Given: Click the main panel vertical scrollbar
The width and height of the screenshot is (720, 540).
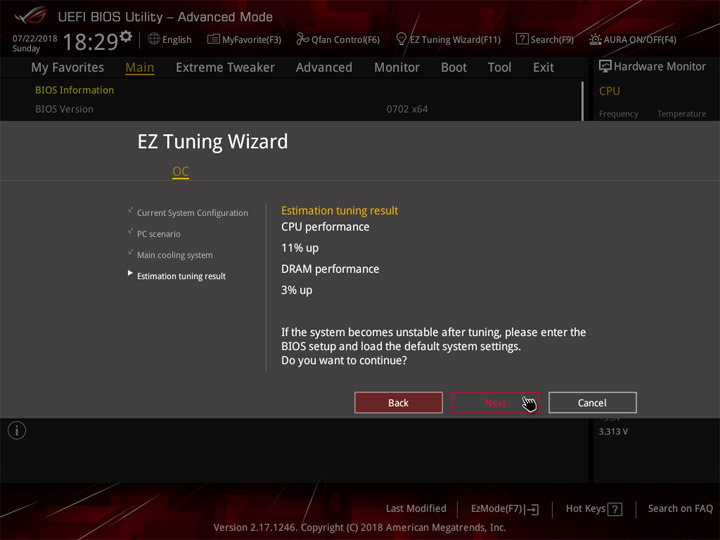Looking at the screenshot, I should [x=582, y=101].
